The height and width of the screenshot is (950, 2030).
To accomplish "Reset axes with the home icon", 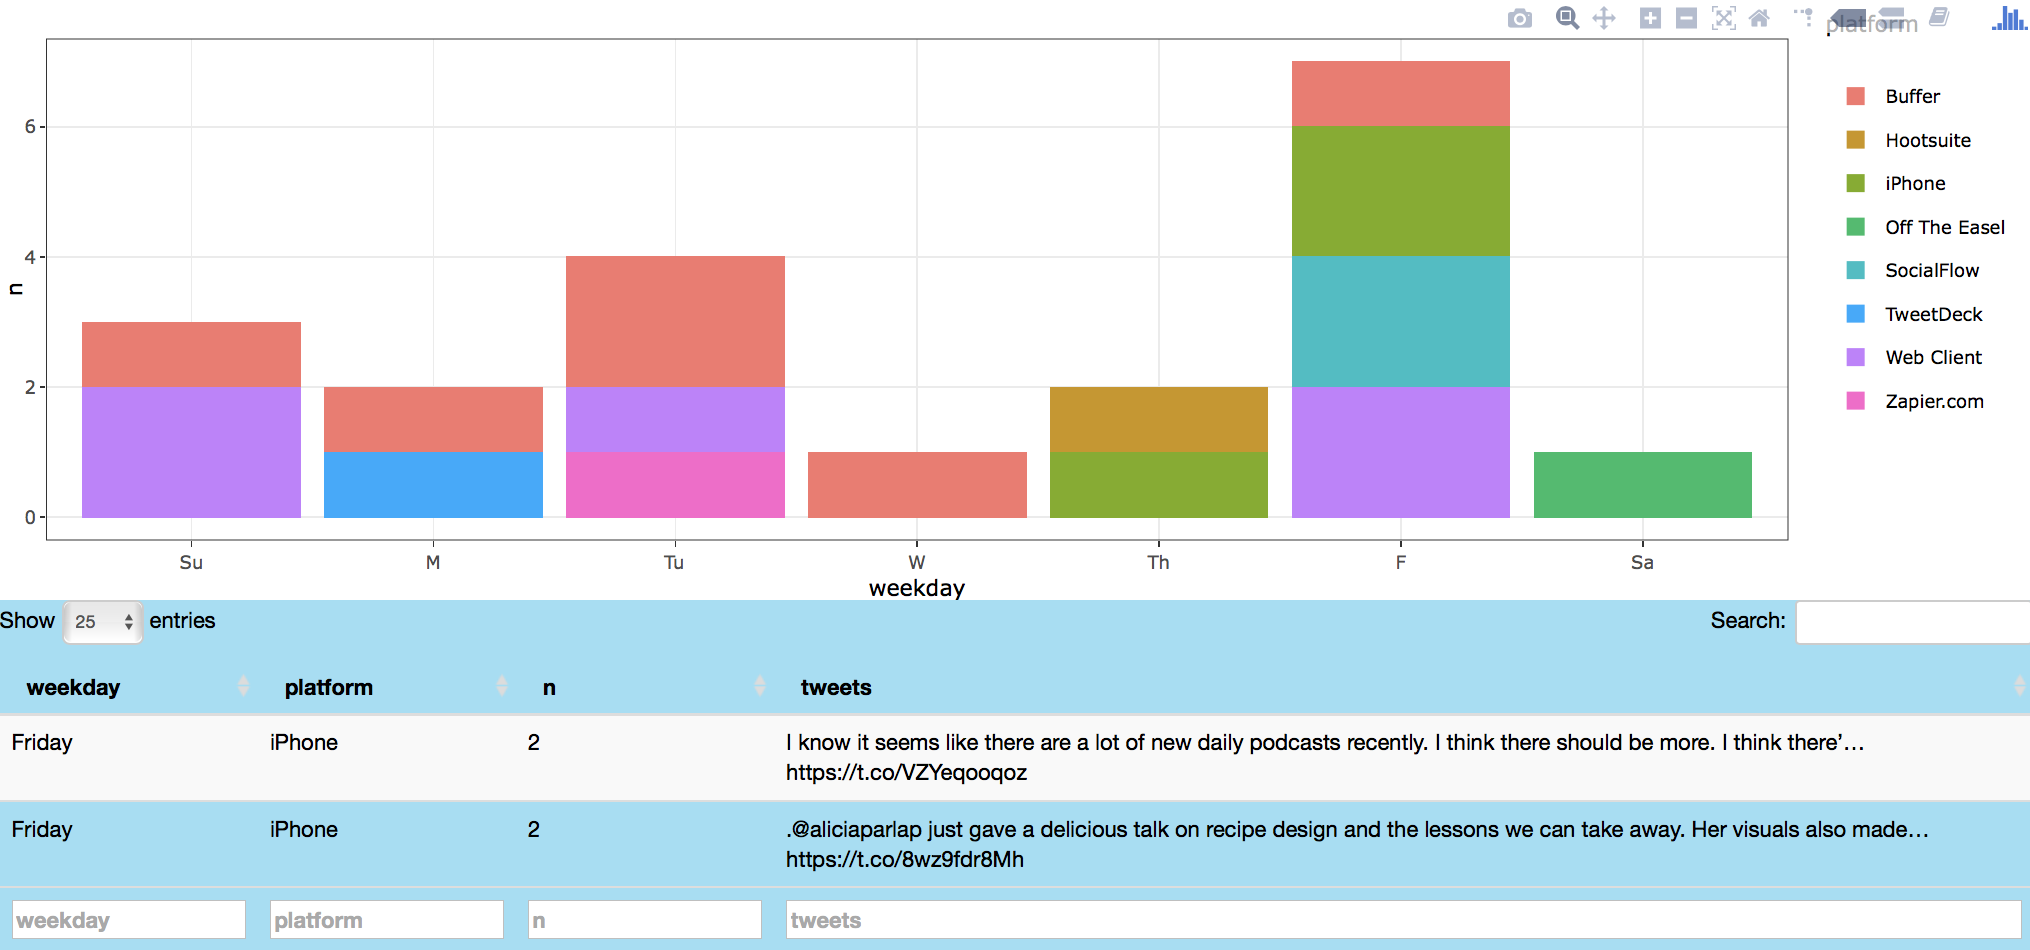I will point(1760,18).
